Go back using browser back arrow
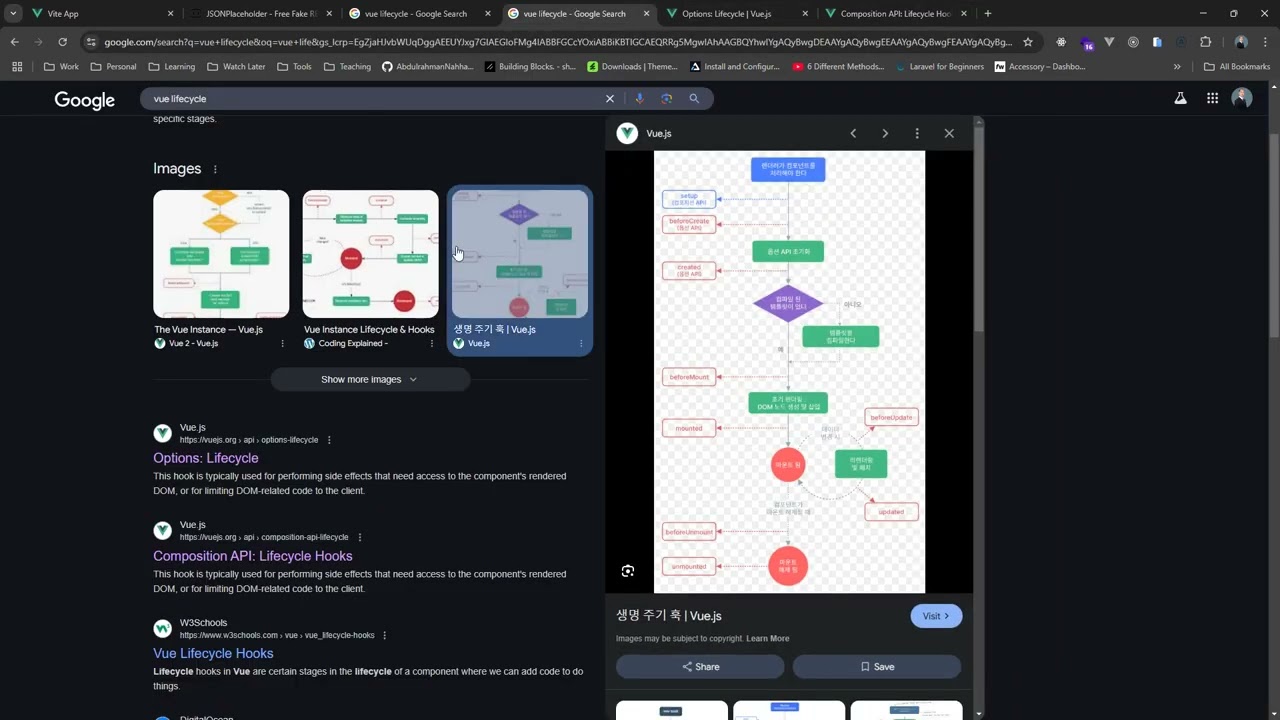The height and width of the screenshot is (720, 1280). [14, 42]
